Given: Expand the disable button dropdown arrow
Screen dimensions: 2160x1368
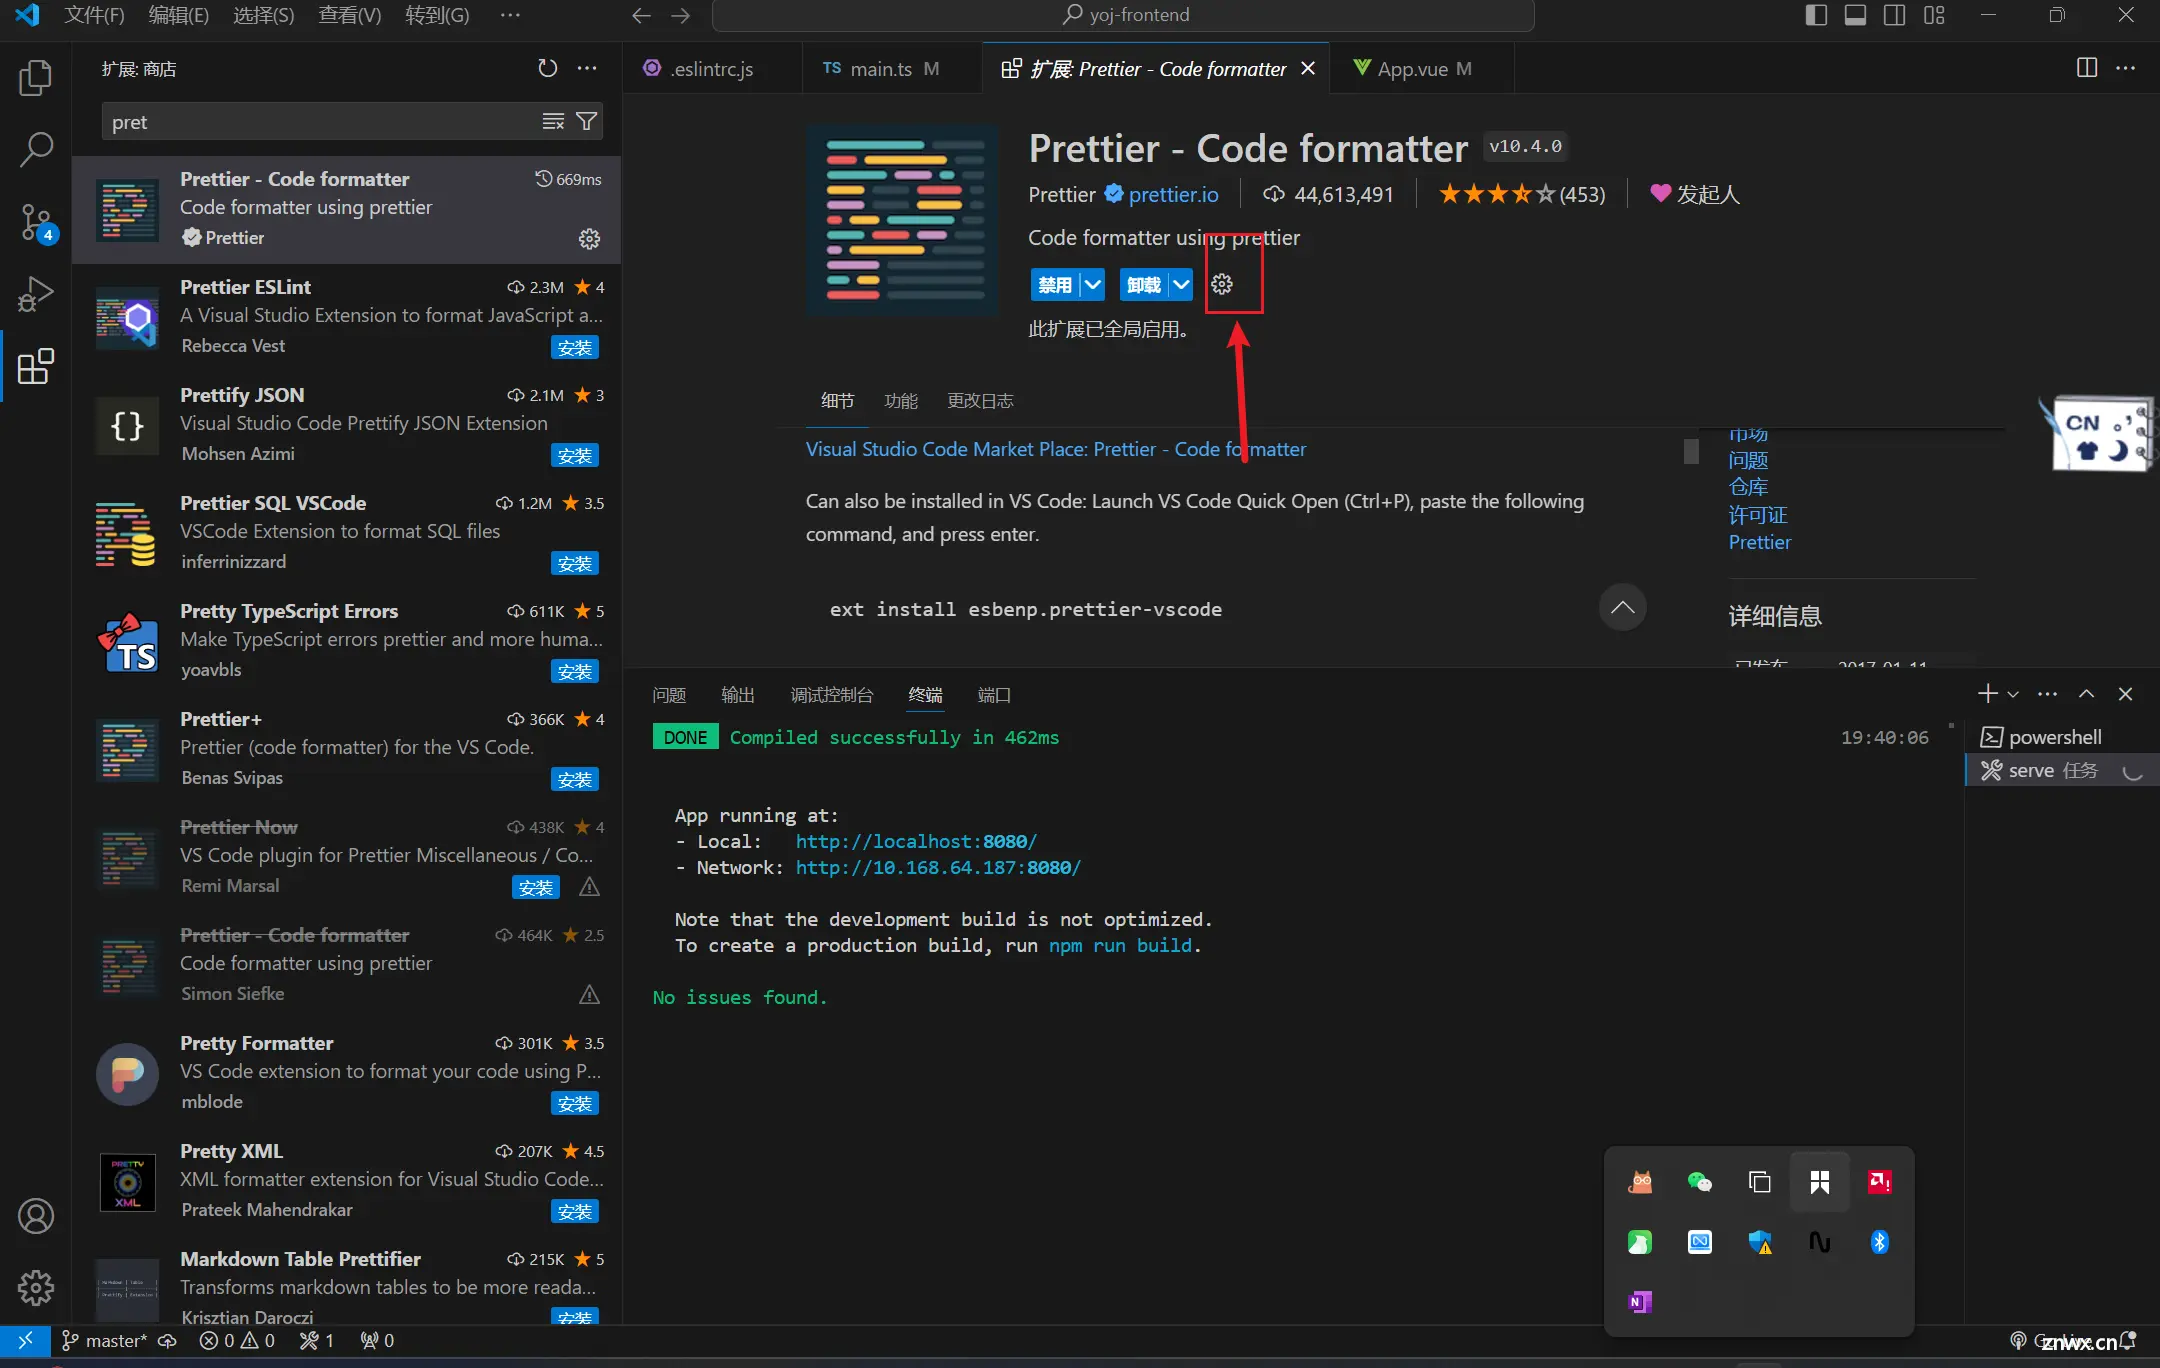Looking at the screenshot, I should [x=1093, y=284].
